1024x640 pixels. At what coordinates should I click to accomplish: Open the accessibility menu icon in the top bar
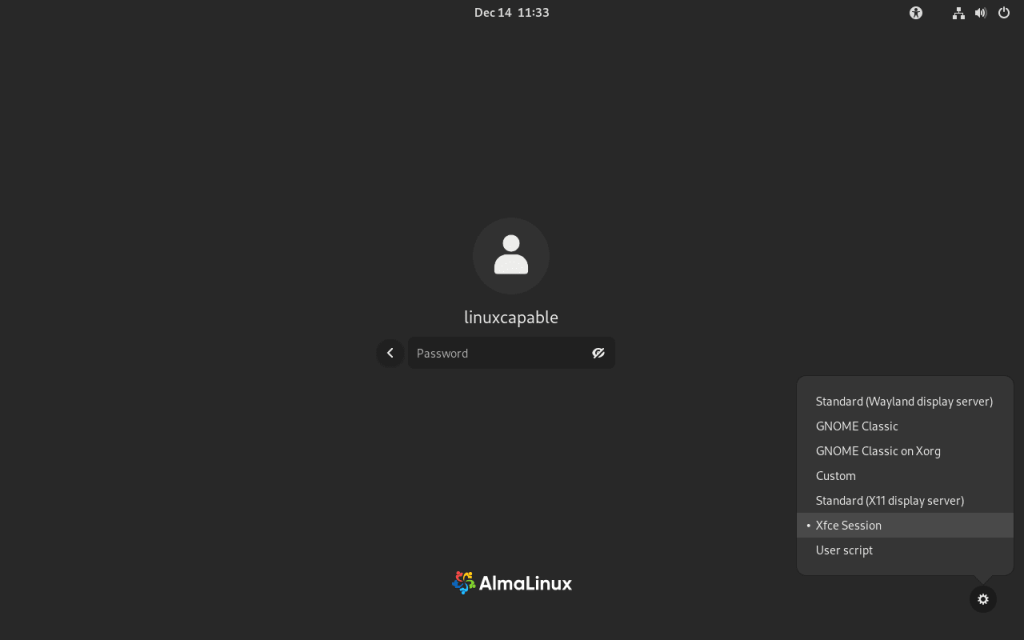tap(916, 12)
